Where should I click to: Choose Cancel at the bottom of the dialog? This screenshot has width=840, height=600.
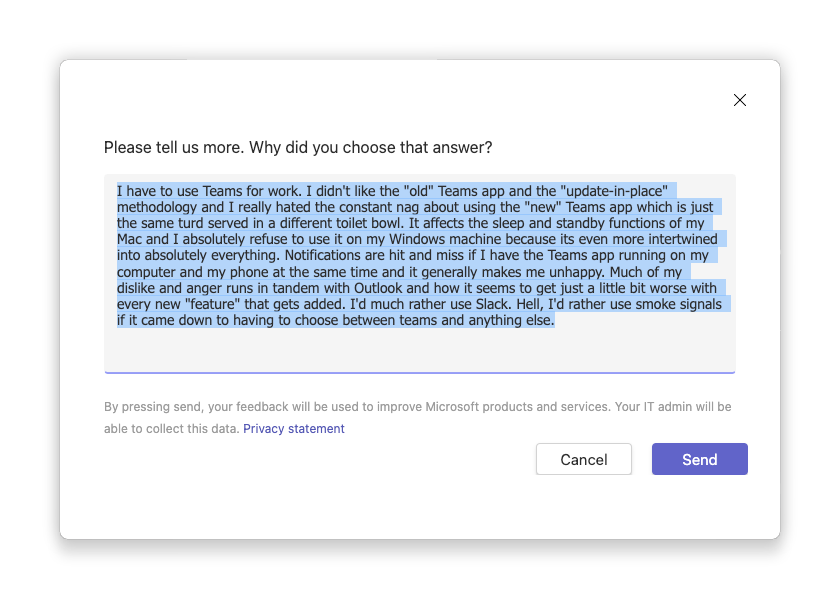[583, 459]
